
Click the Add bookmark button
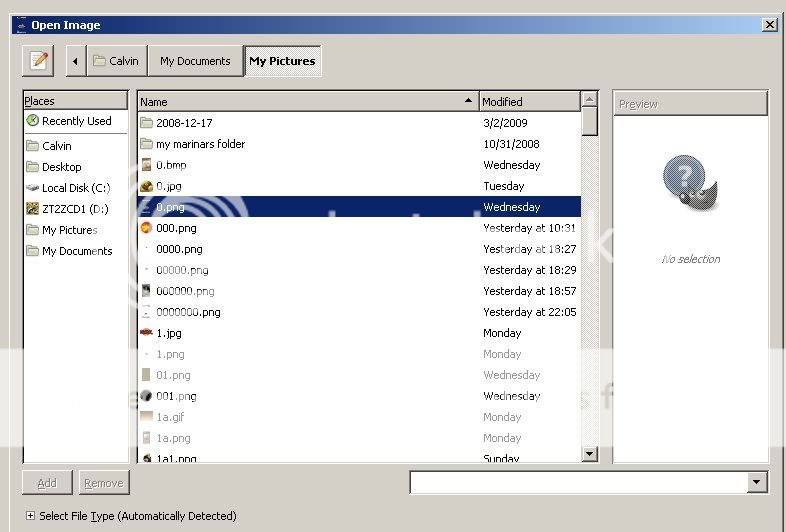coord(47,483)
